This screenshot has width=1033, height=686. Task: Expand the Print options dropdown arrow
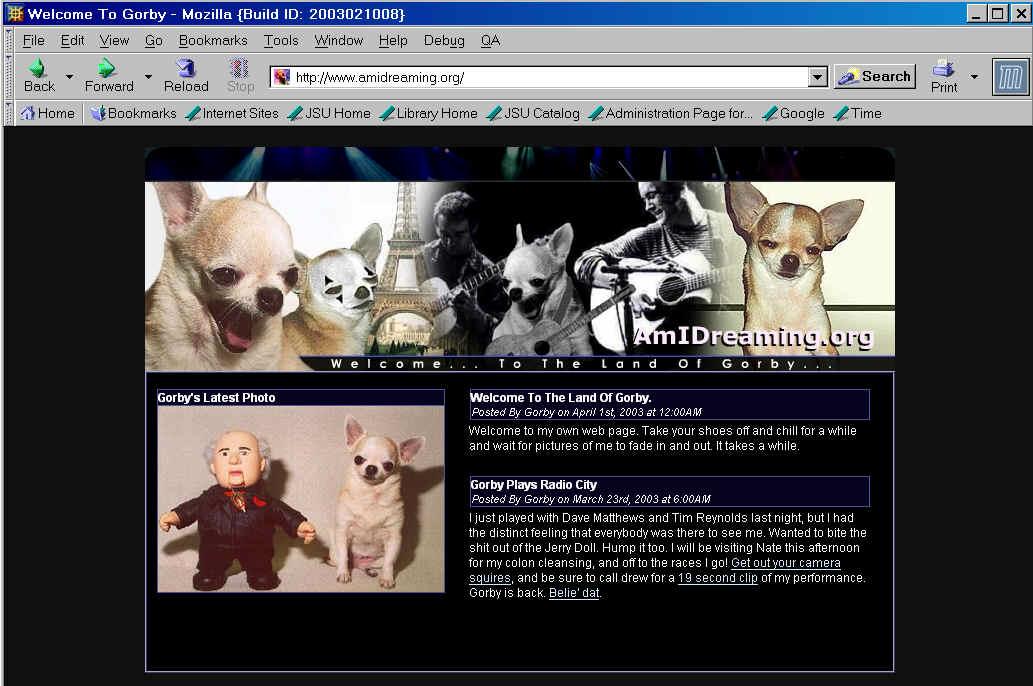click(974, 76)
